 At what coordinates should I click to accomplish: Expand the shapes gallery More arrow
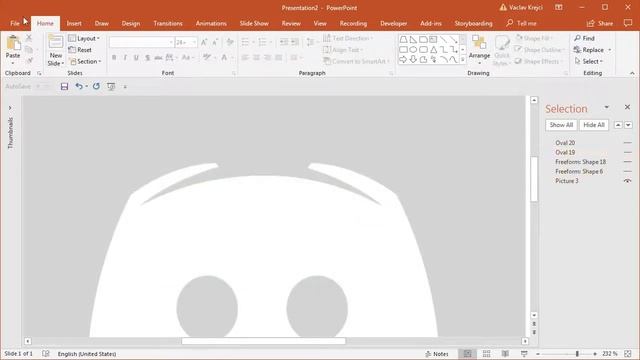(x=463, y=60)
